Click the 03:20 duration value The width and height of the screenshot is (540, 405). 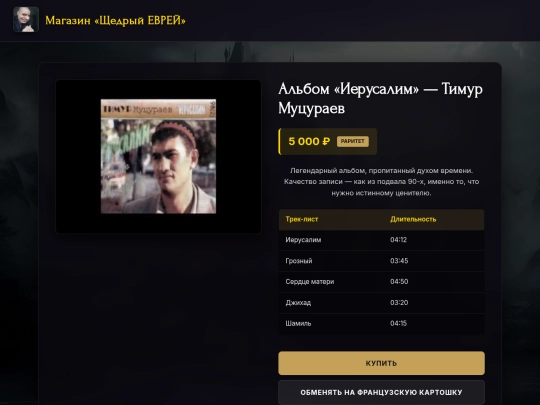click(x=399, y=303)
